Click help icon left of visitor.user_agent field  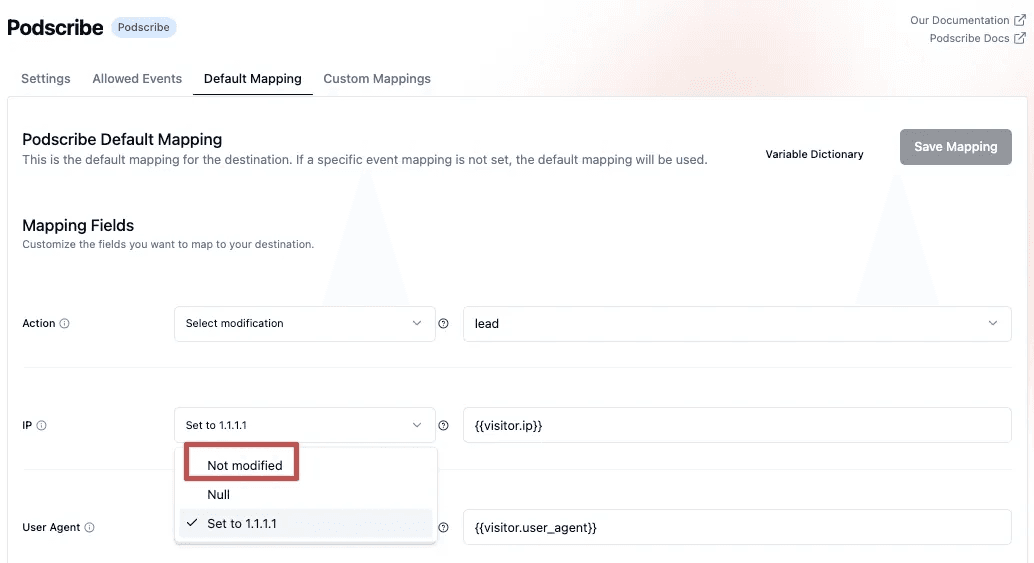point(444,528)
